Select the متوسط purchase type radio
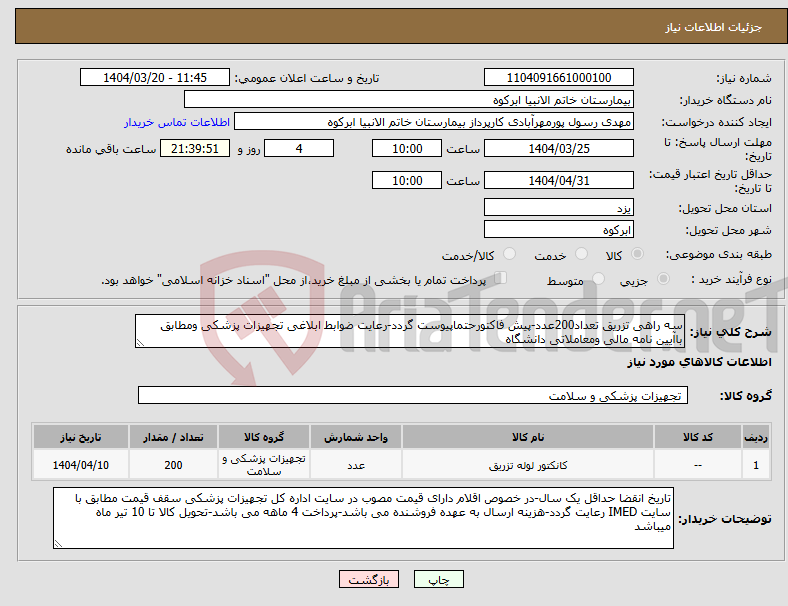Screen dimensions: 788x606 click(599, 279)
